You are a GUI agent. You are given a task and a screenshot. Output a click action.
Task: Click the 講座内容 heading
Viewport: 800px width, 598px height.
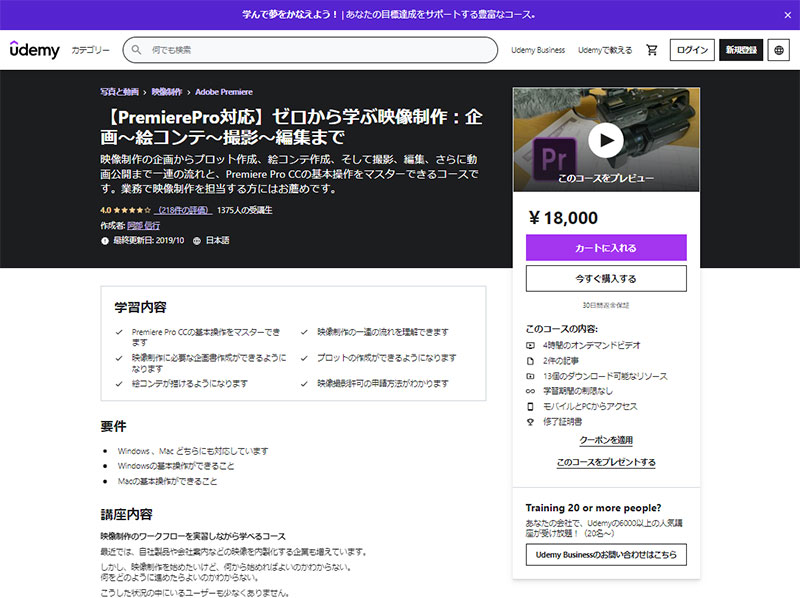(x=127, y=514)
